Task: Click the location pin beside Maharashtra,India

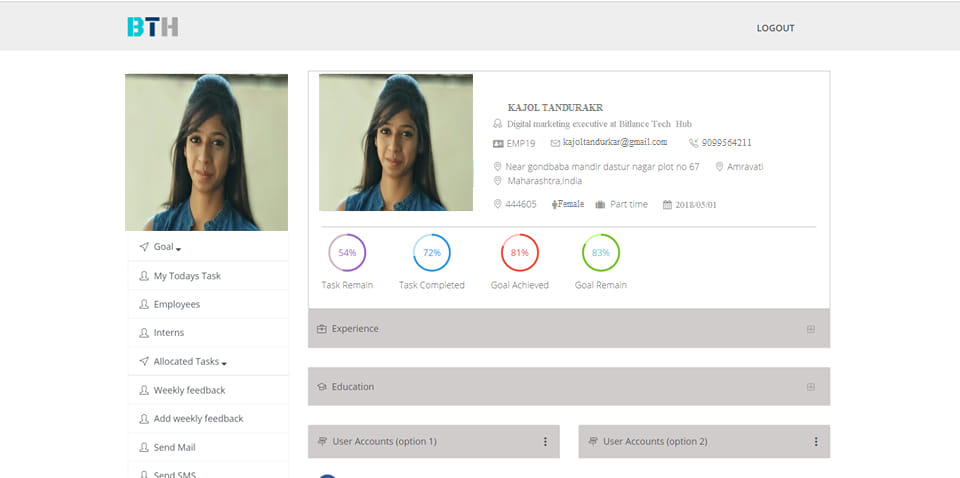Action: [x=497, y=181]
